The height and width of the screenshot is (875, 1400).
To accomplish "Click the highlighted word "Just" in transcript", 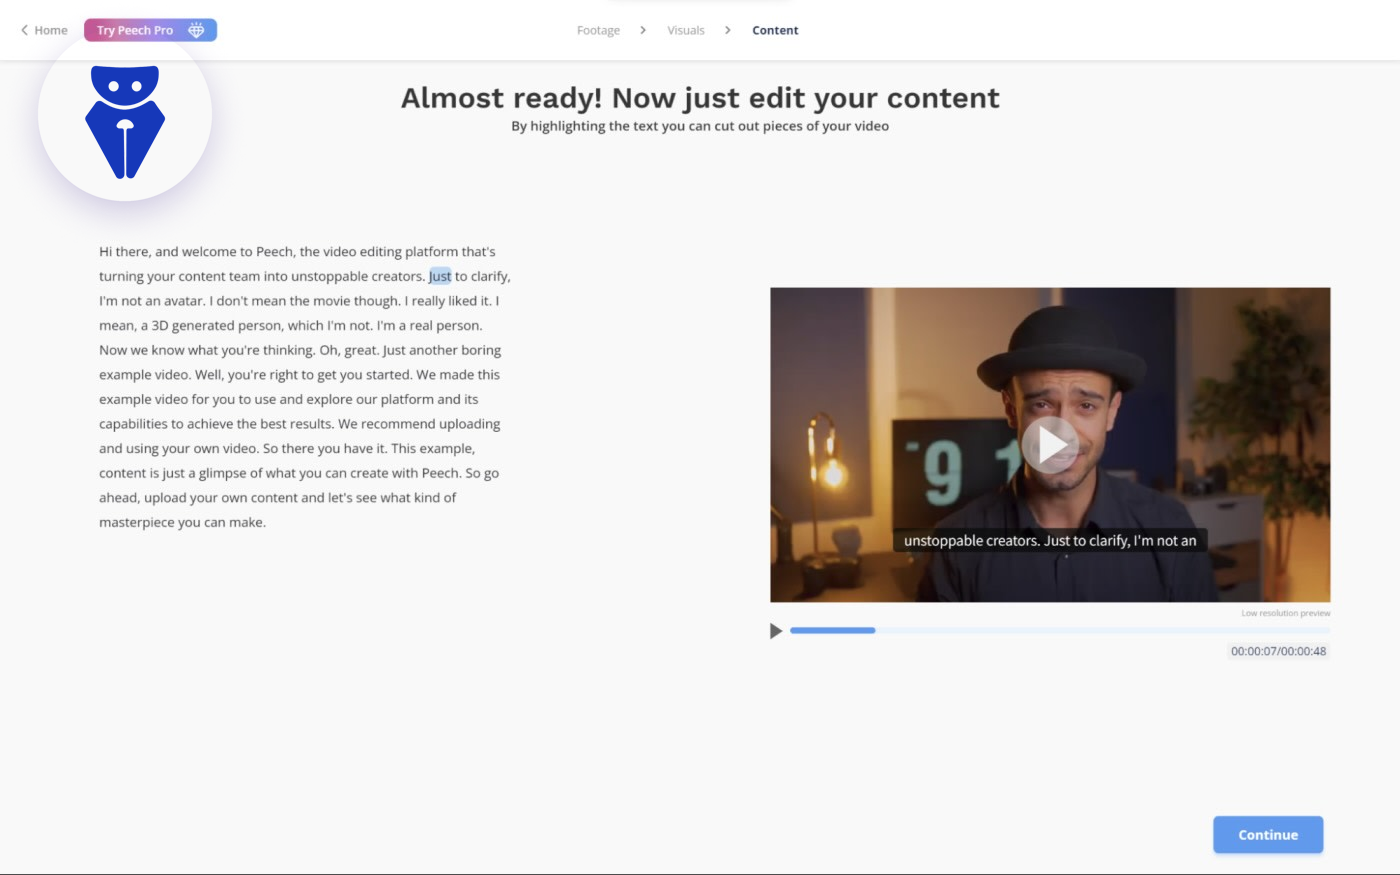I will pos(440,276).
